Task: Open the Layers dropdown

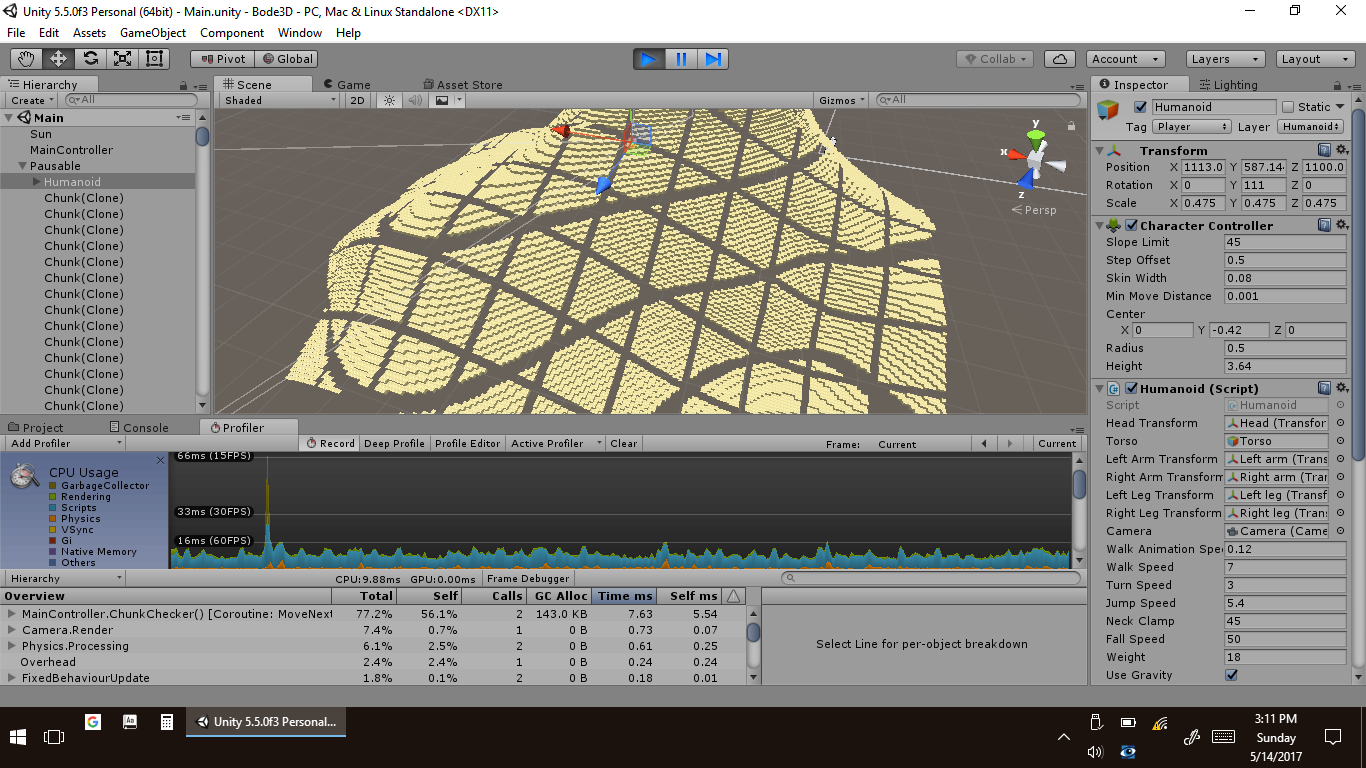Action: click(1224, 59)
